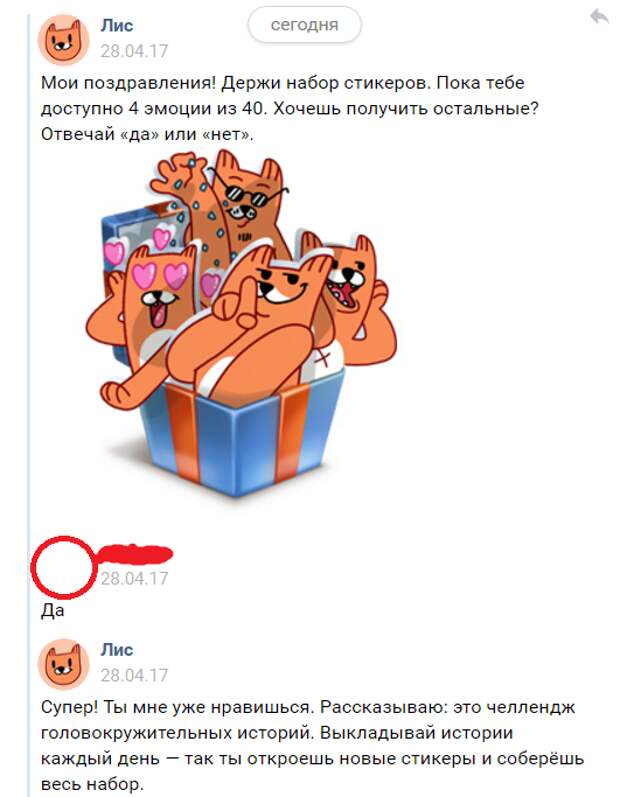
Task: Open Лис avatar in the first message
Action: tap(64, 40)
